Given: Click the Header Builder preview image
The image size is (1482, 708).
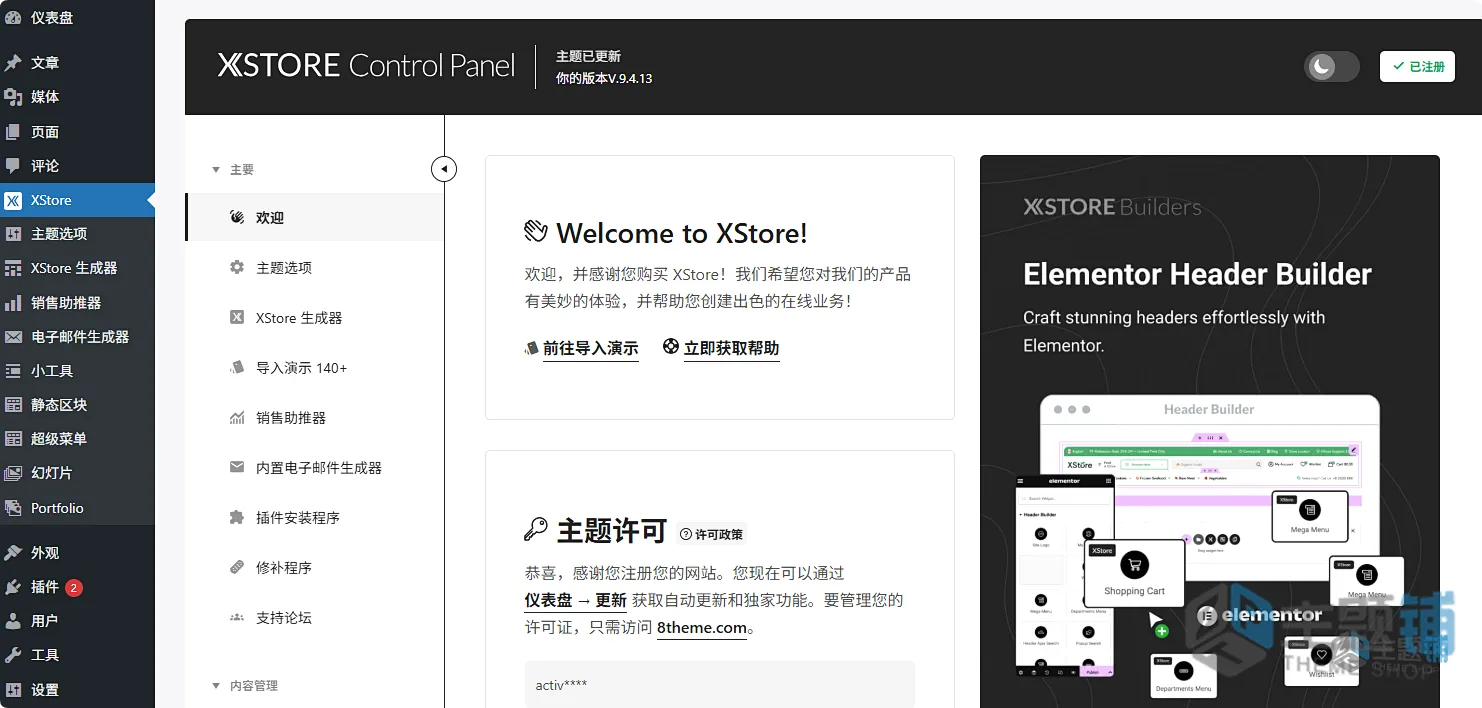Looking at the screenshot, I should tap(1210, 545).
